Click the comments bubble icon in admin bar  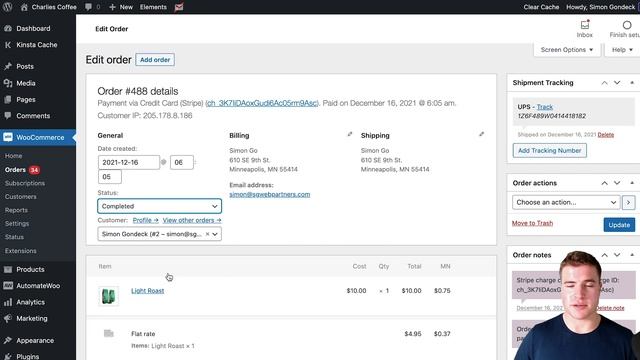point(88,7)
